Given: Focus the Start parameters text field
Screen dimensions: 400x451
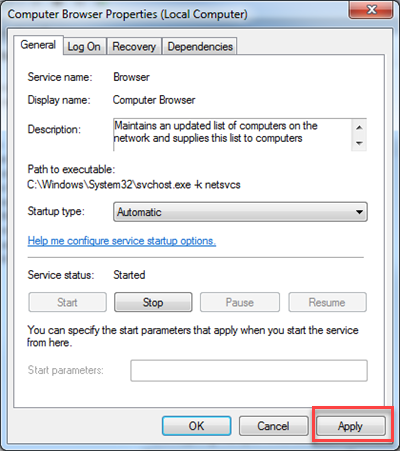Looking at the screenshot, I should pos(249,370).
